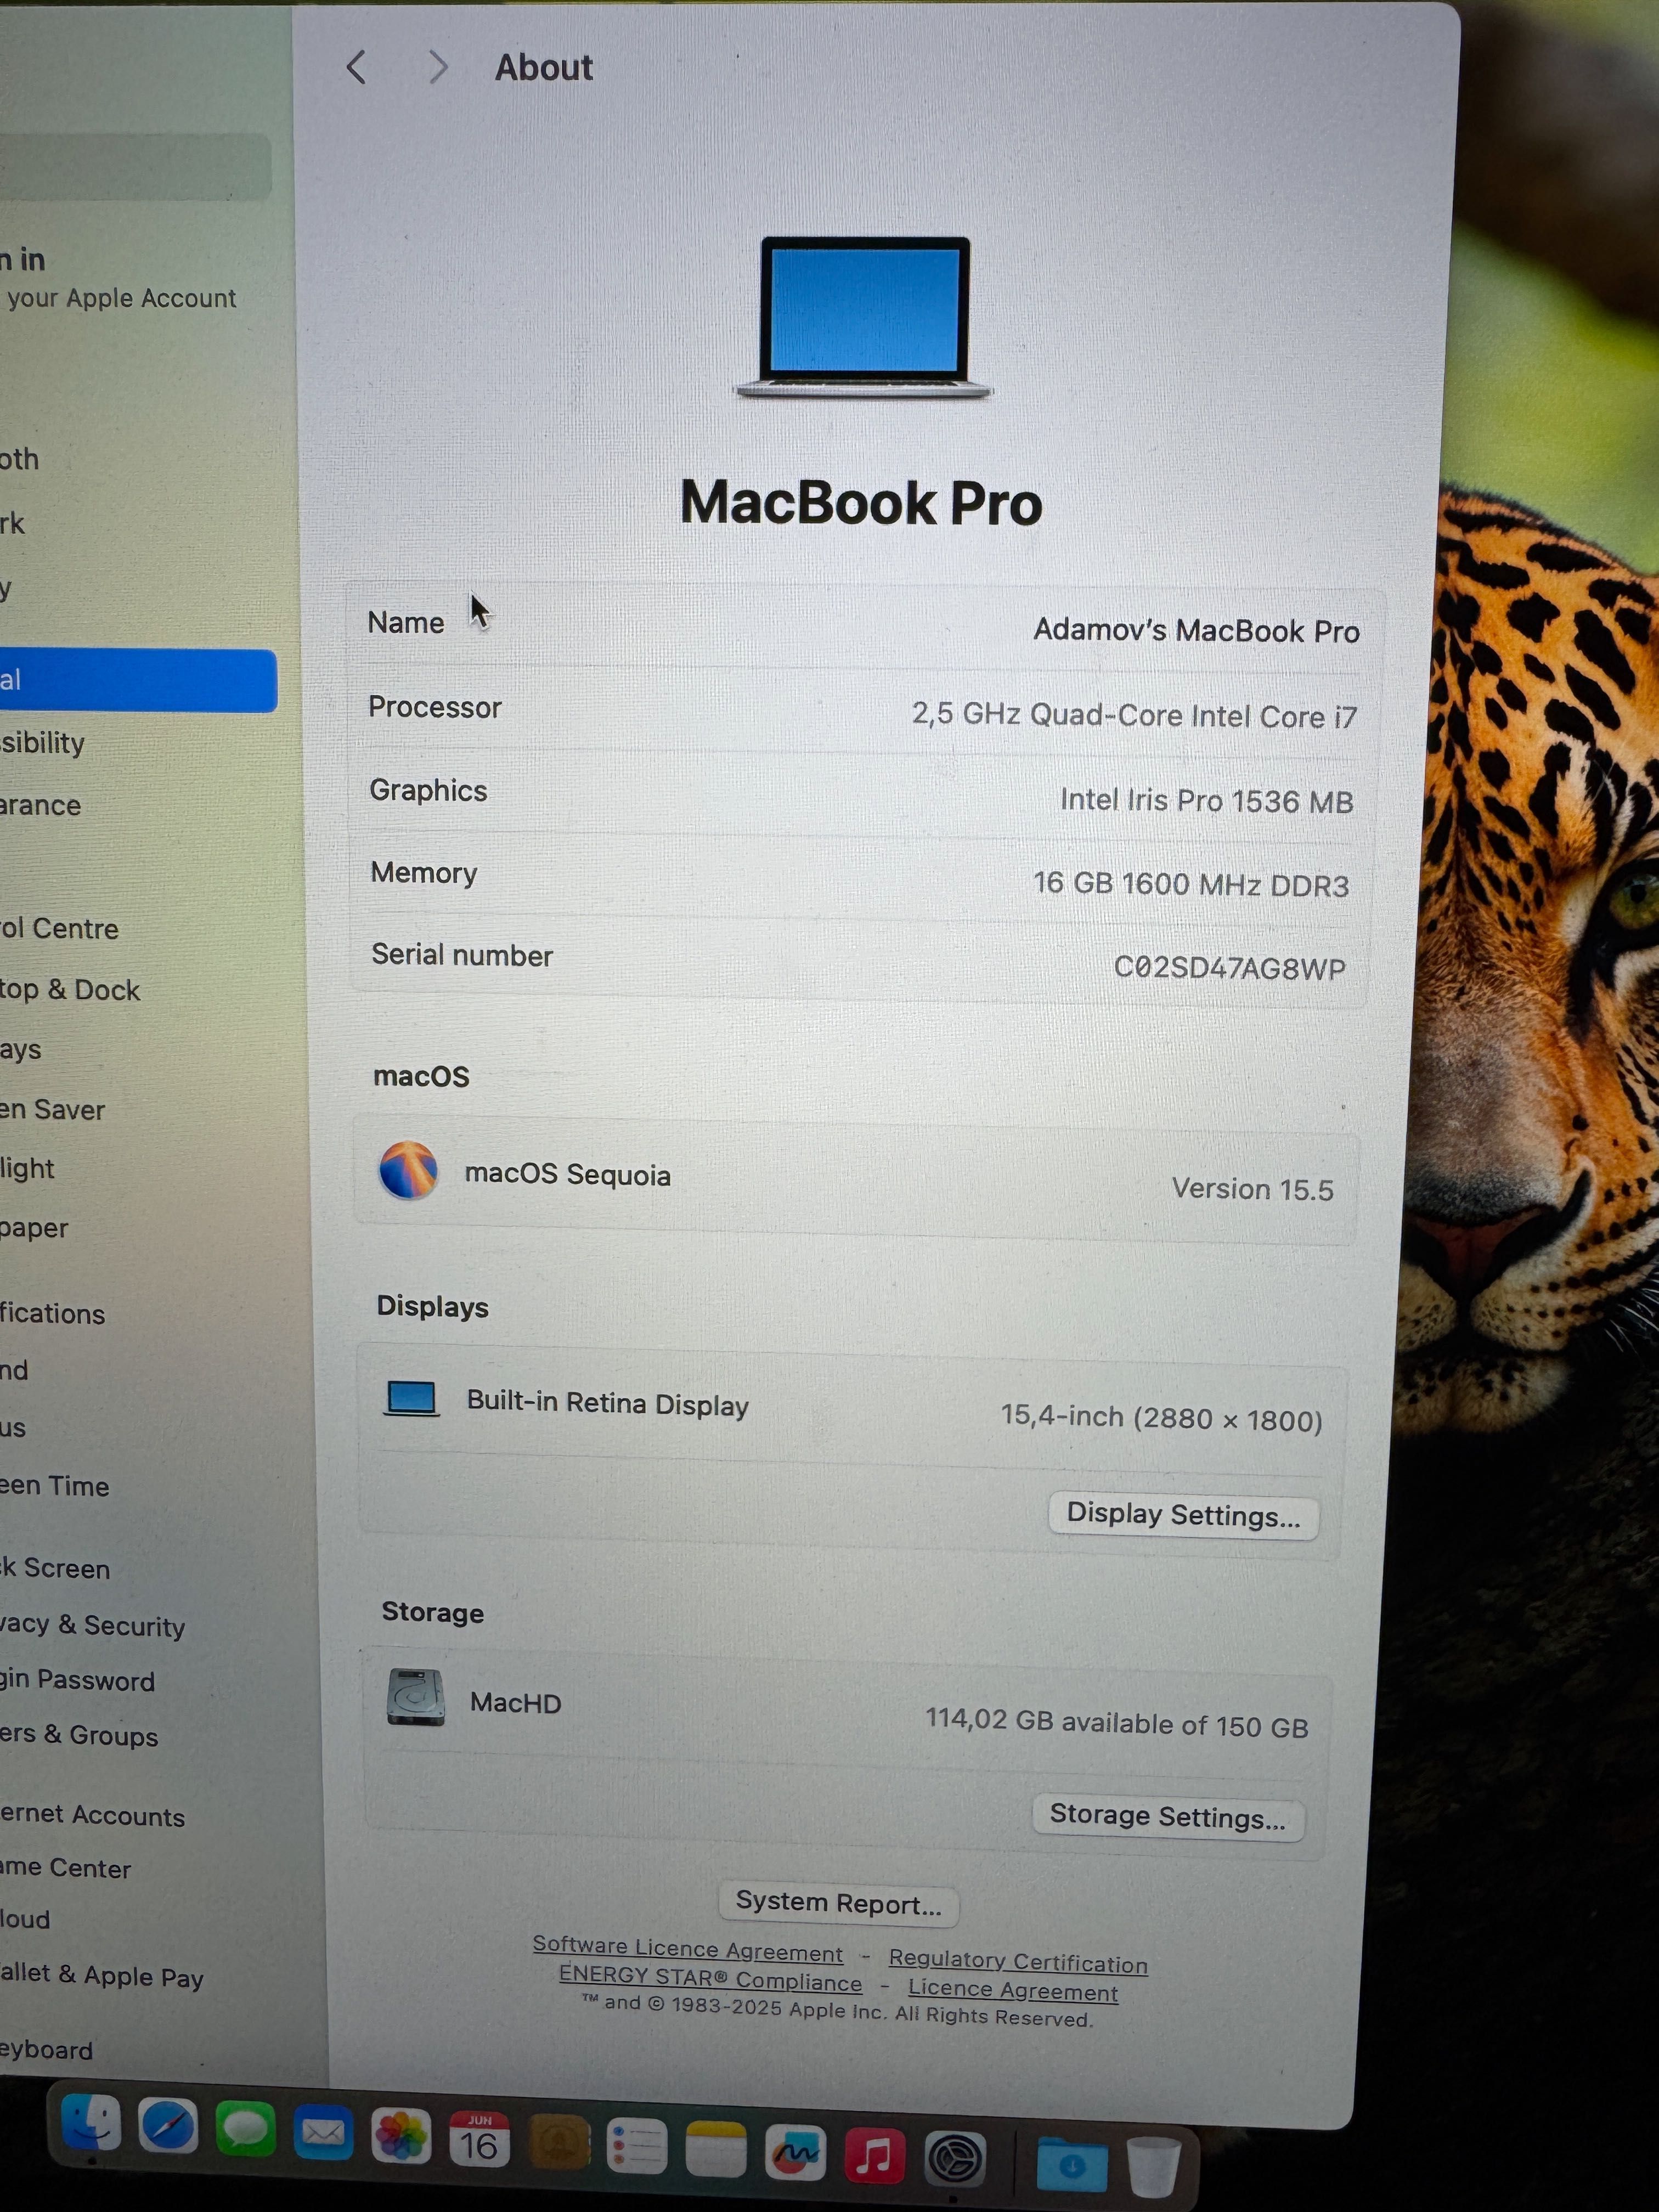Click the computer name Adamov's MacBook Pro
The image size is (1659, 2212).
pos(1196,631)
